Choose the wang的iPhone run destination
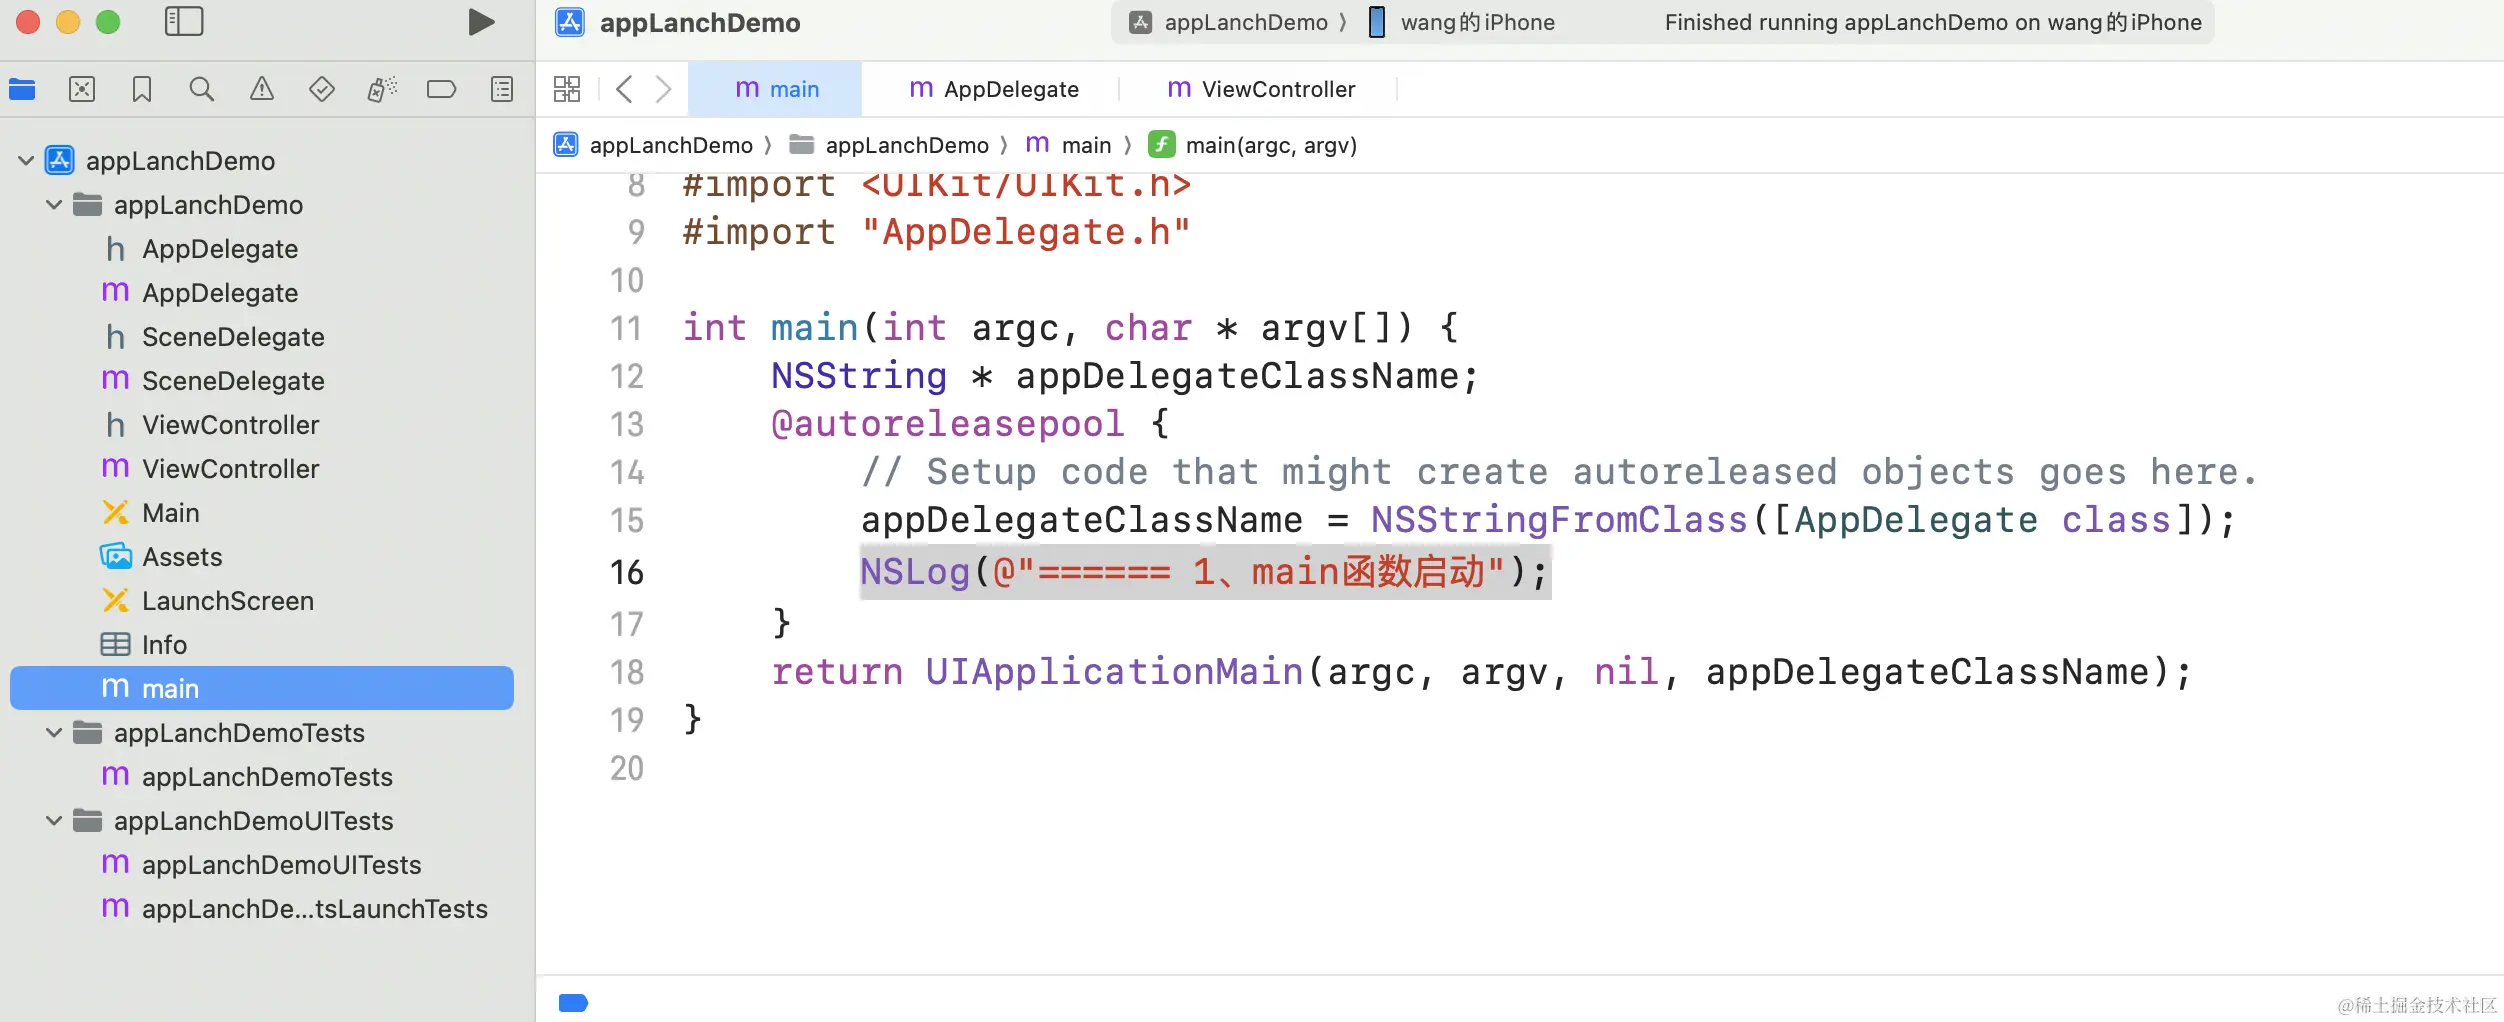The height and width of the screenshot is (1022, 2504). pyautogui.click(x=1461, y=22)
